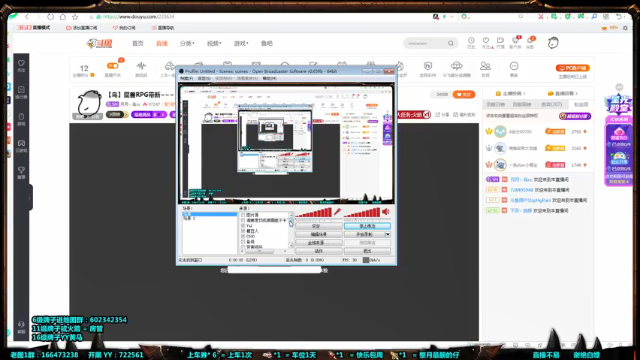Click the streamer's cartoon avatar
640x360 pixels.
pos(89,103)
